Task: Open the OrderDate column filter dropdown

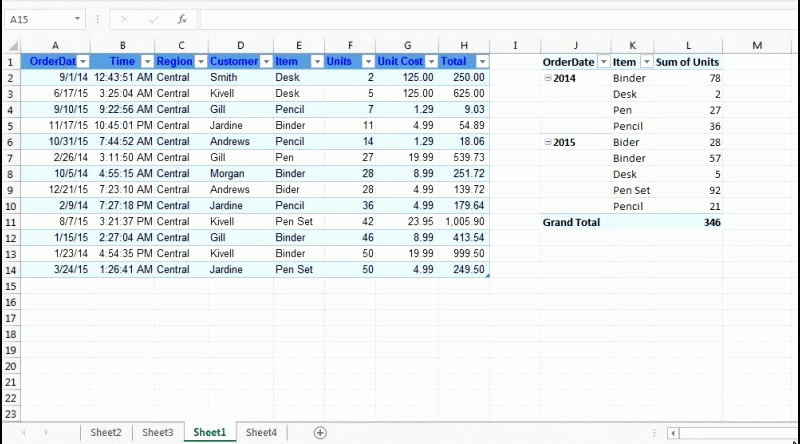Action: (83, 62)
